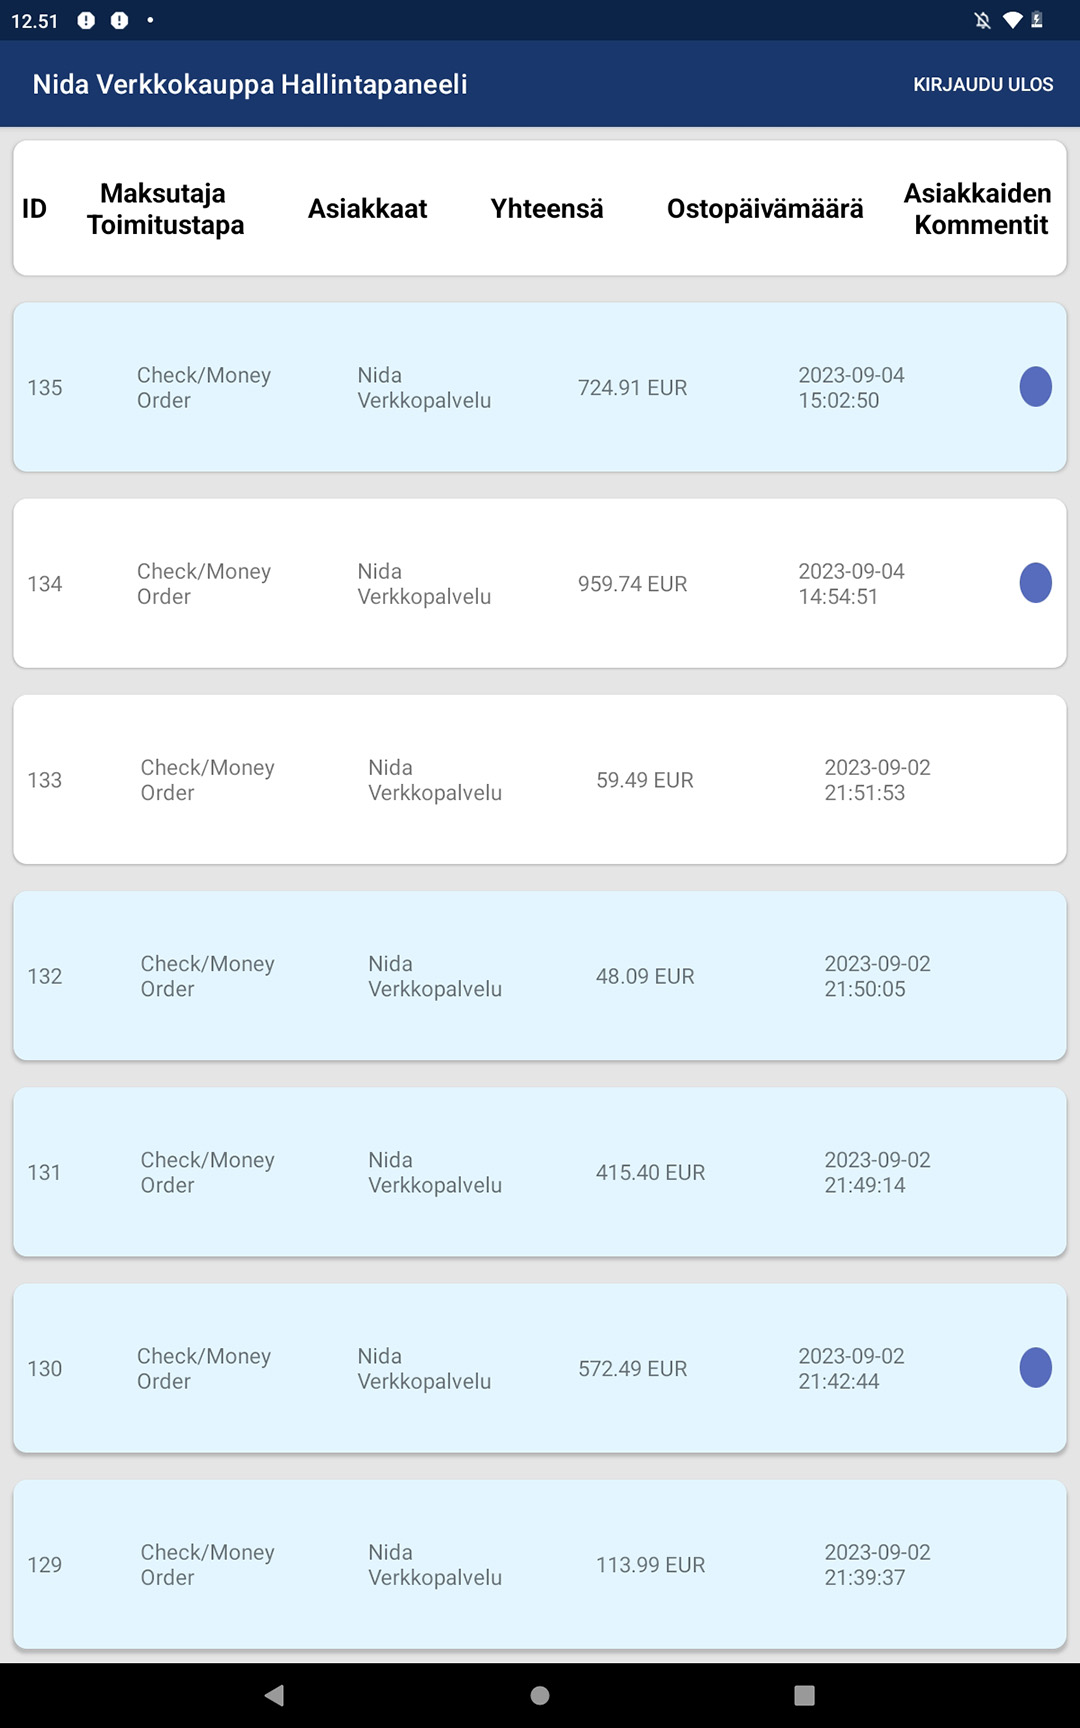The image size is (1080, 1728).
Task: Open comment bubble for order 130
Action: click(x=1035, y=1368)
